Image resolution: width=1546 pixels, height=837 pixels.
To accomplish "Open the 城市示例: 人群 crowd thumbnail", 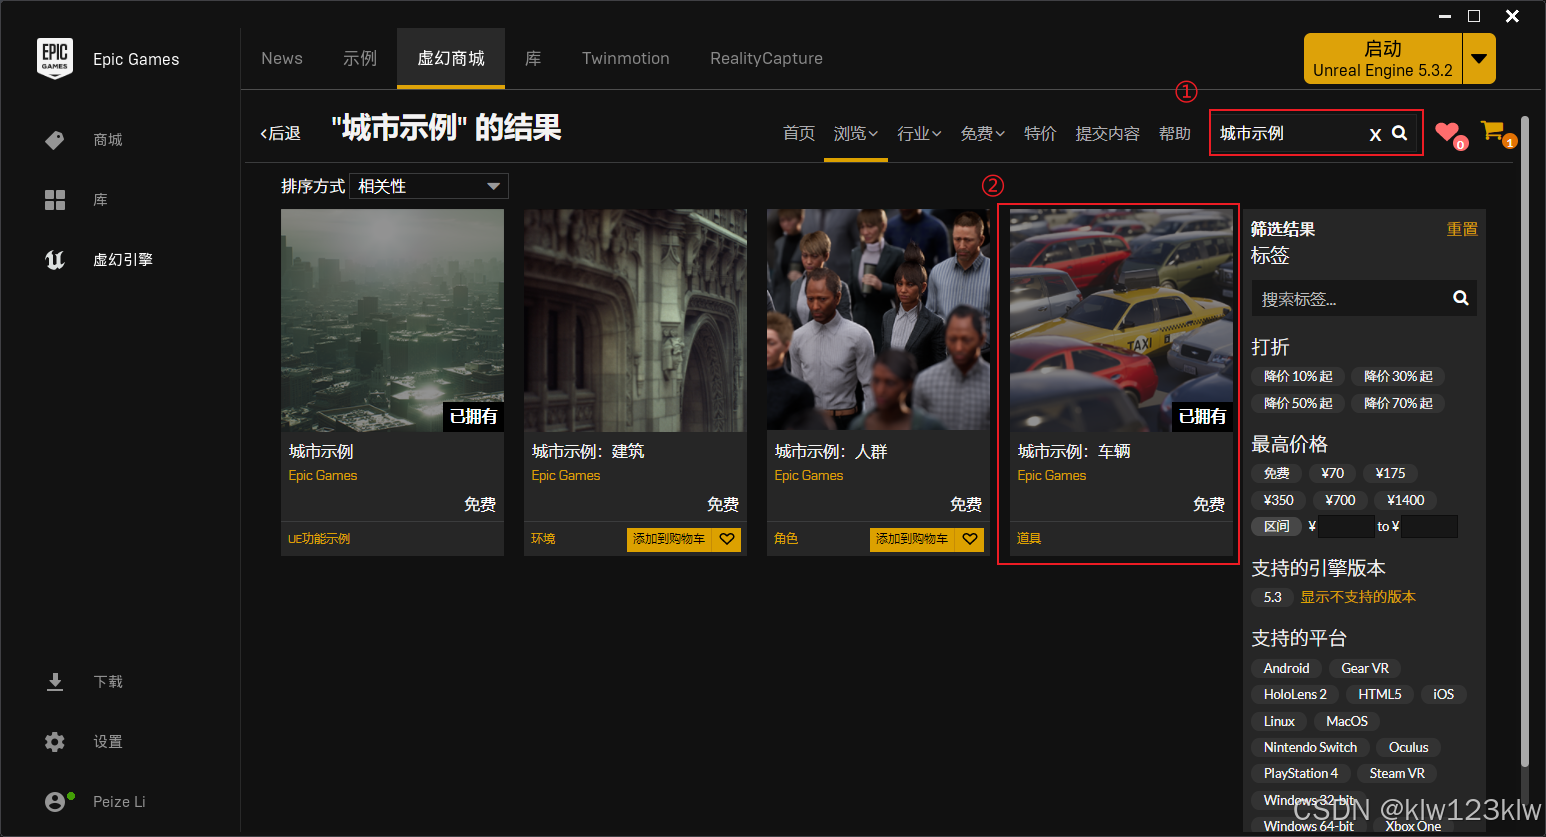I will click(878, 320).
